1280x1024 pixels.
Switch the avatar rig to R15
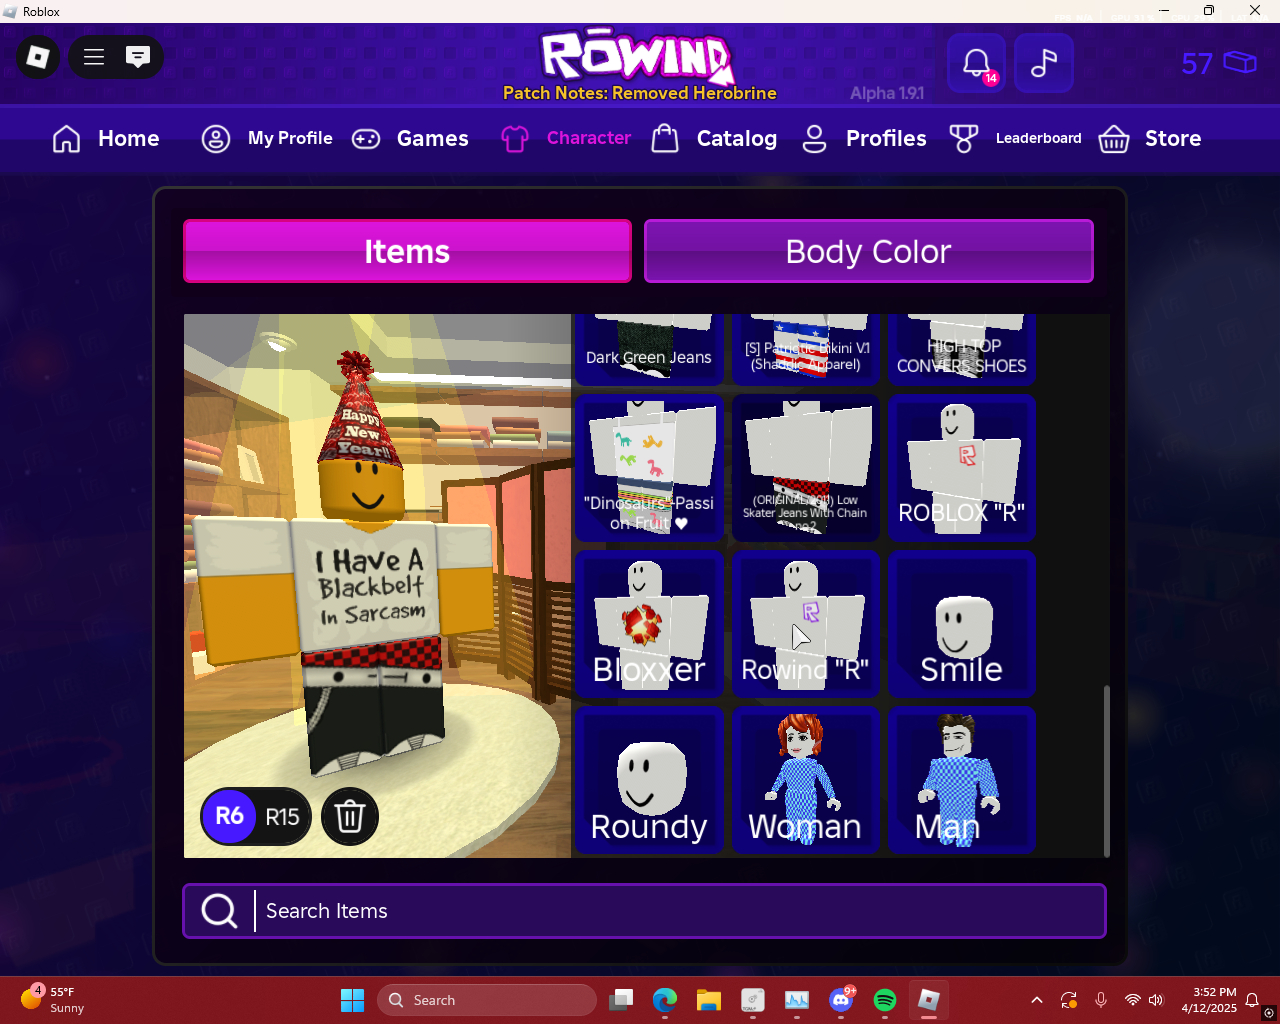pyautogui.click(x=283, y=817)
